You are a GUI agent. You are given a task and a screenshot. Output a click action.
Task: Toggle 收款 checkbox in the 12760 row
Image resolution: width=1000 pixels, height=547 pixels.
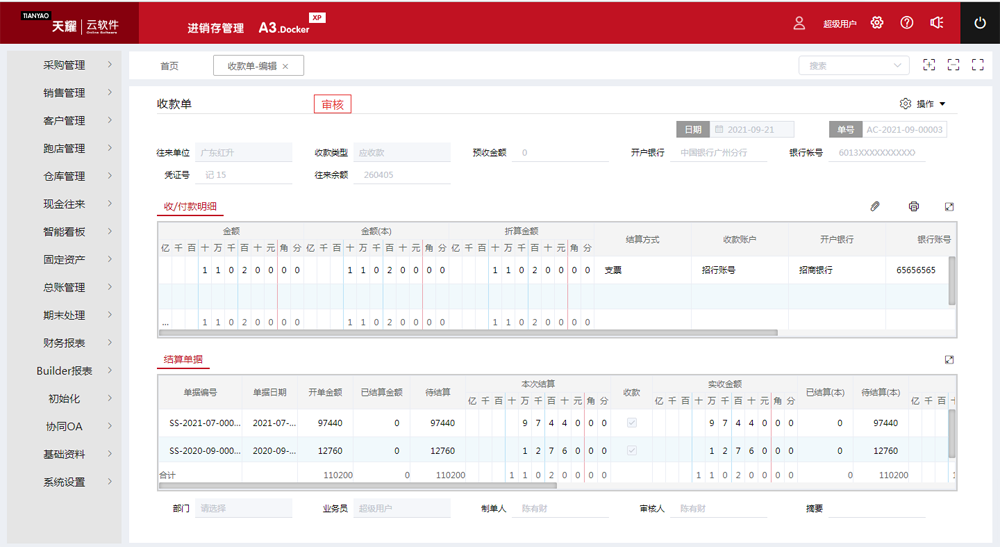(x=631, y=451)
